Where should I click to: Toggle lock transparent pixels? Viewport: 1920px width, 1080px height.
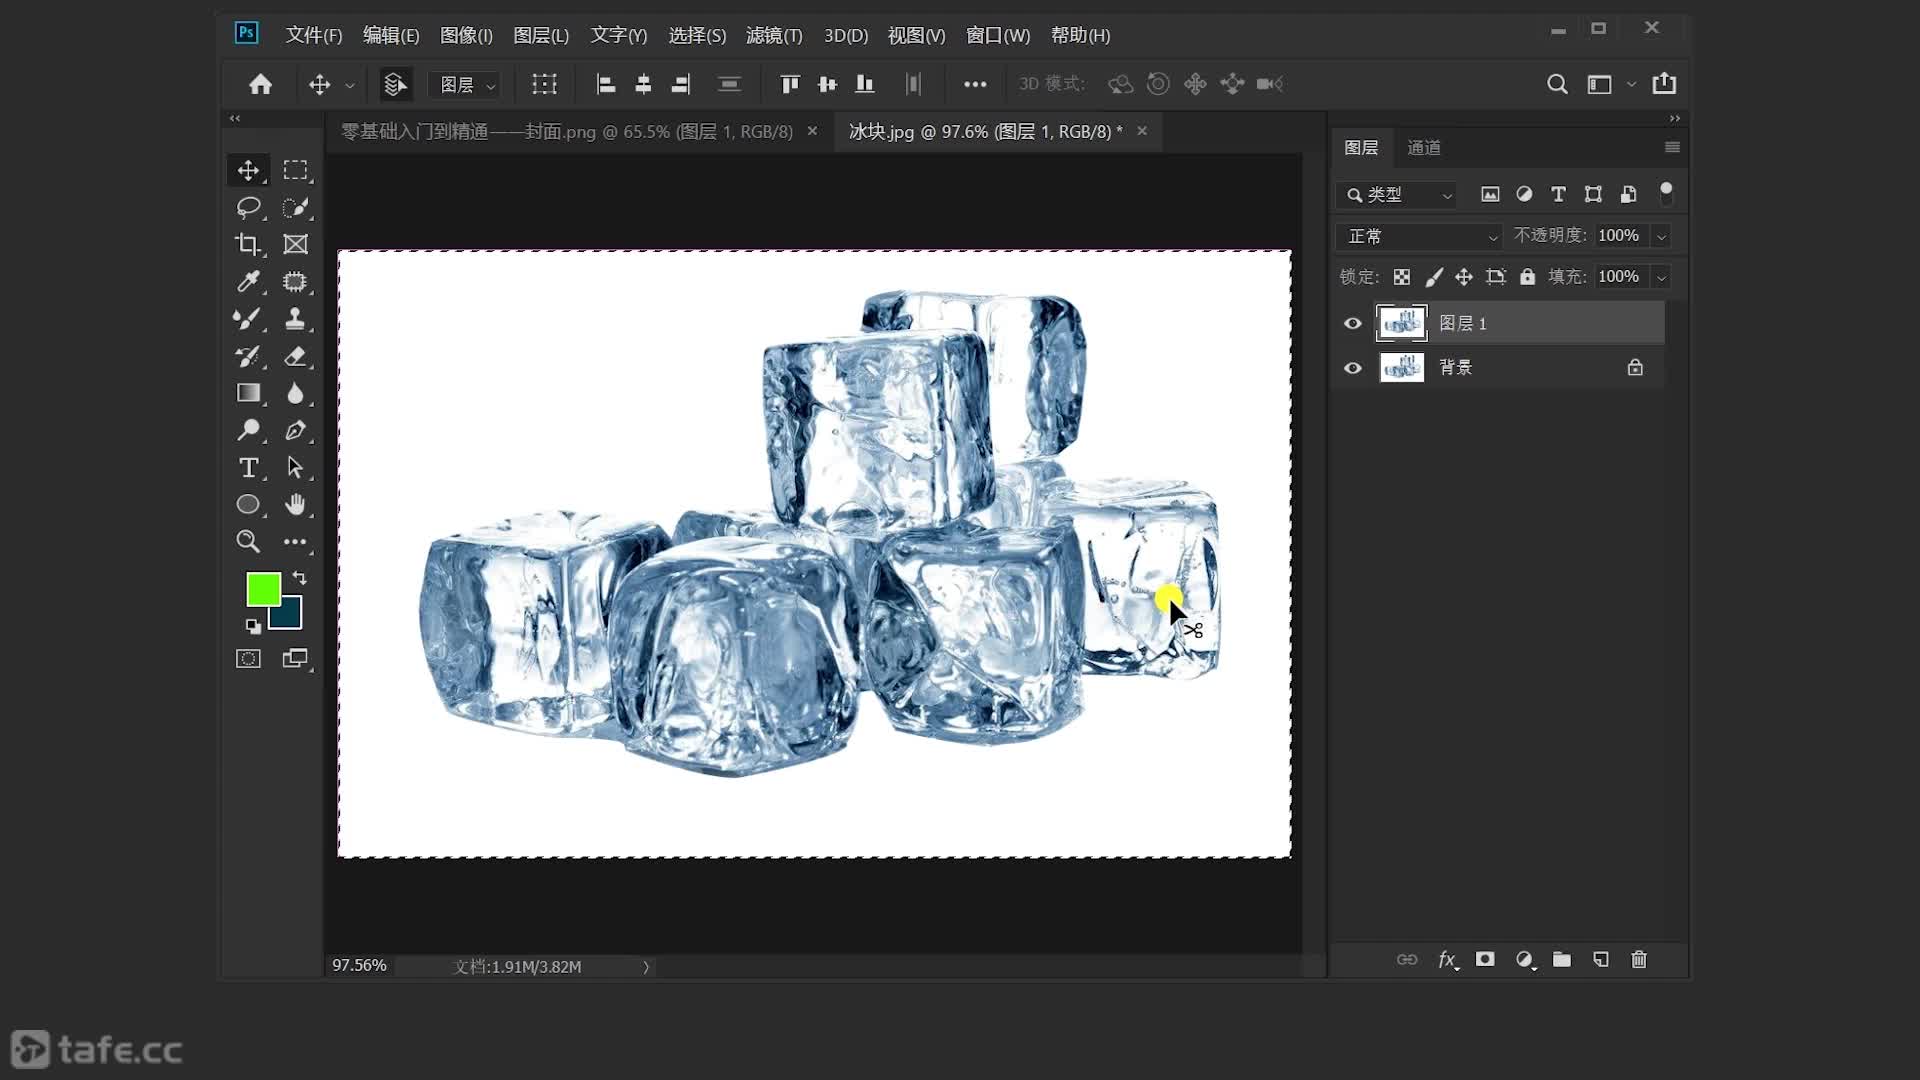pos(1402,277)
